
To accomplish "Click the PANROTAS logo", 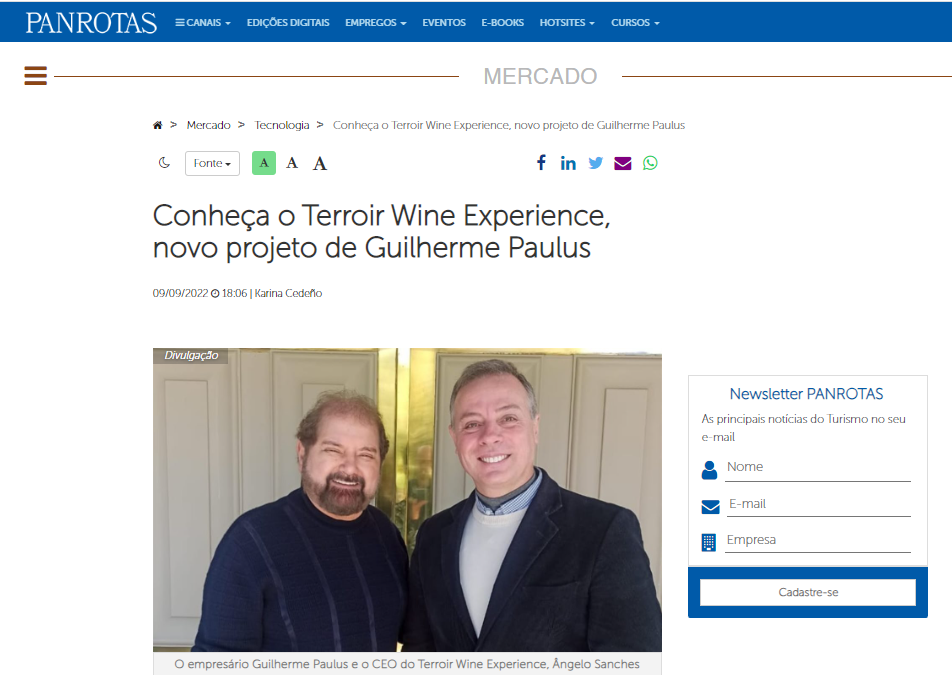I will pos(91,22).
